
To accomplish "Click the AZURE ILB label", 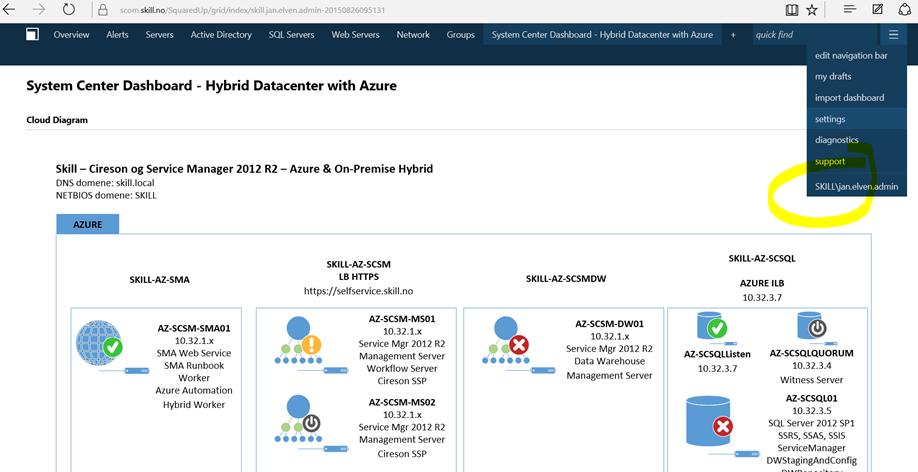I will tap(762, 283).
